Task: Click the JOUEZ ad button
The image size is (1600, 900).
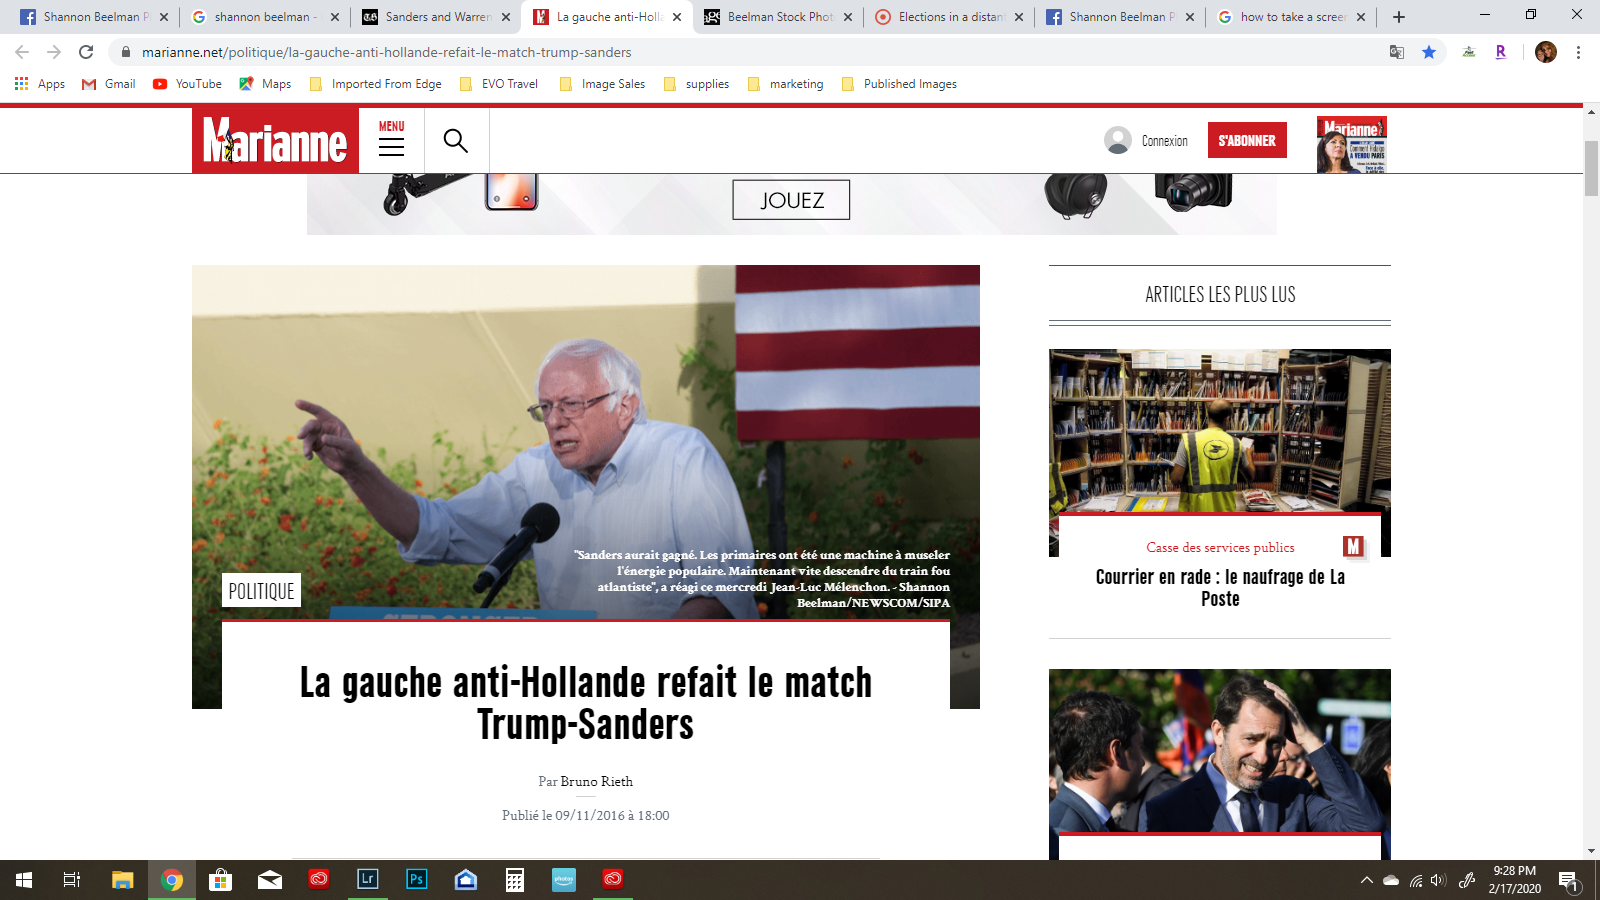Action: coord(791,200)
